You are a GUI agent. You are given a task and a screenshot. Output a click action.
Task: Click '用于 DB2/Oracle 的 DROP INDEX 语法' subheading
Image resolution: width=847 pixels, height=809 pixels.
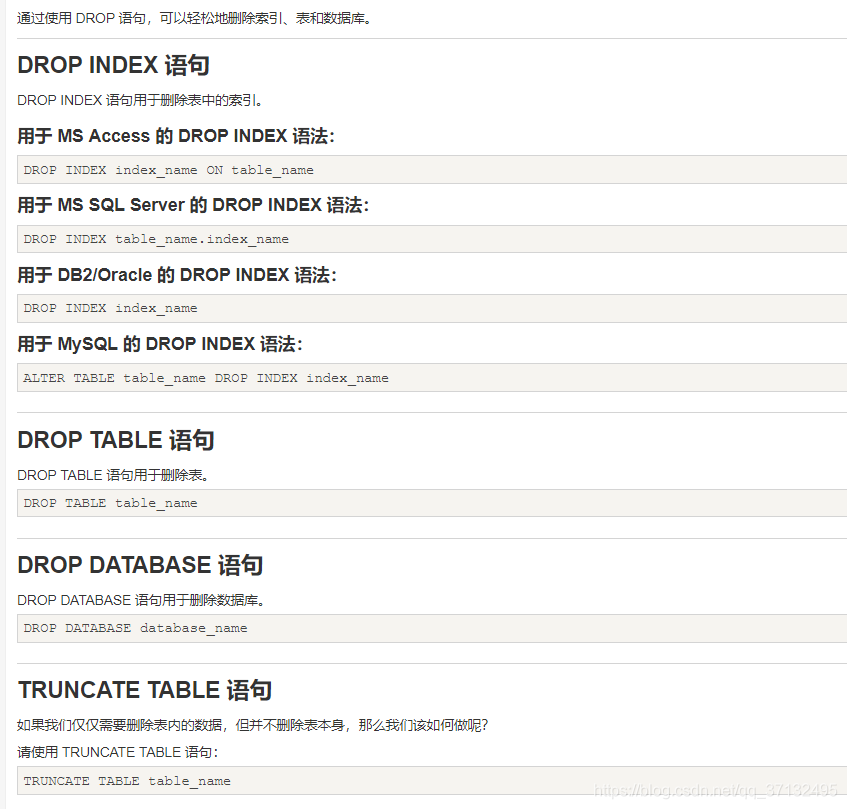pyautogui.click(x=177, y=275)
